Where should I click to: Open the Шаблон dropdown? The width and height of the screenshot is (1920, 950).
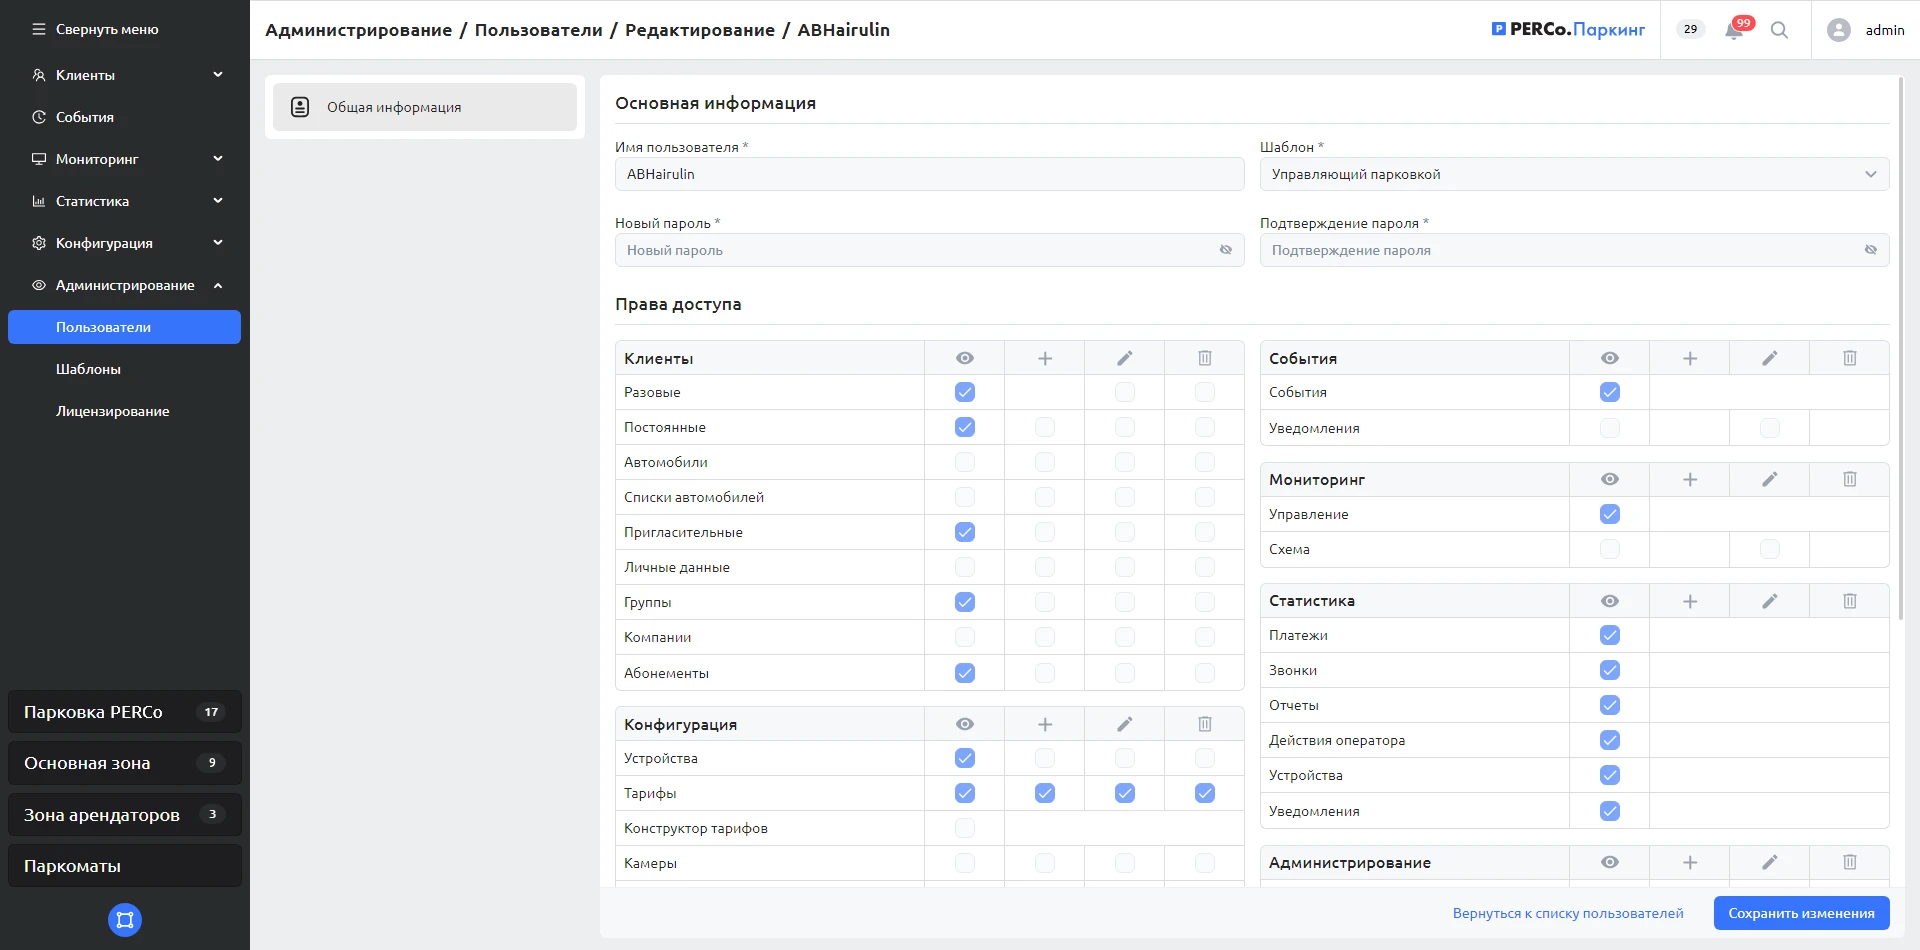[1573, 174]
